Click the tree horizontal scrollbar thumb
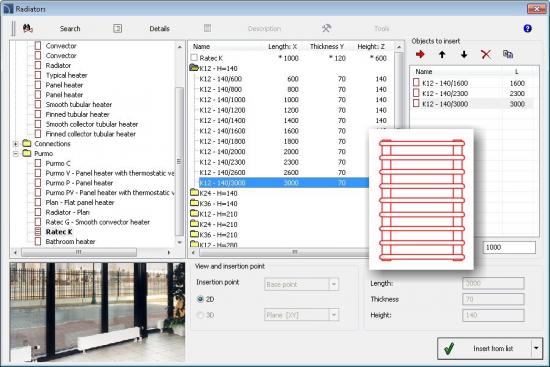550x367 pixels. point(79,252)
